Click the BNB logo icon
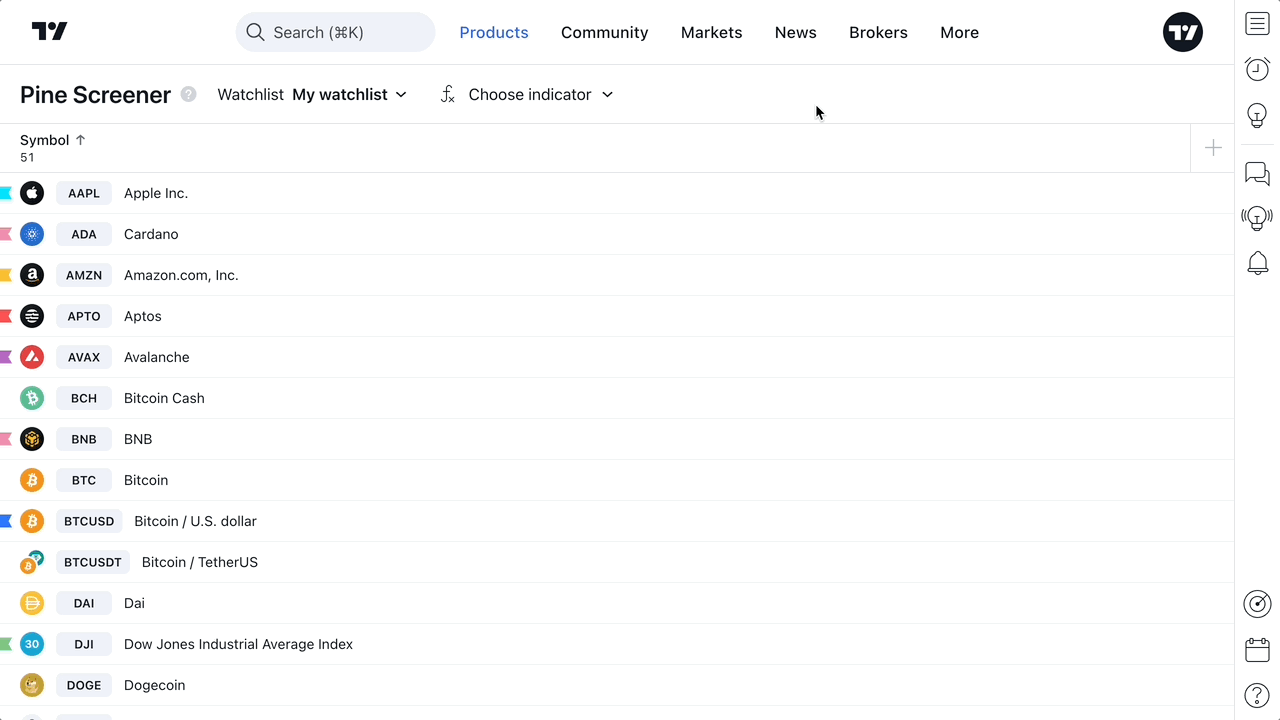 click(32, 439)
